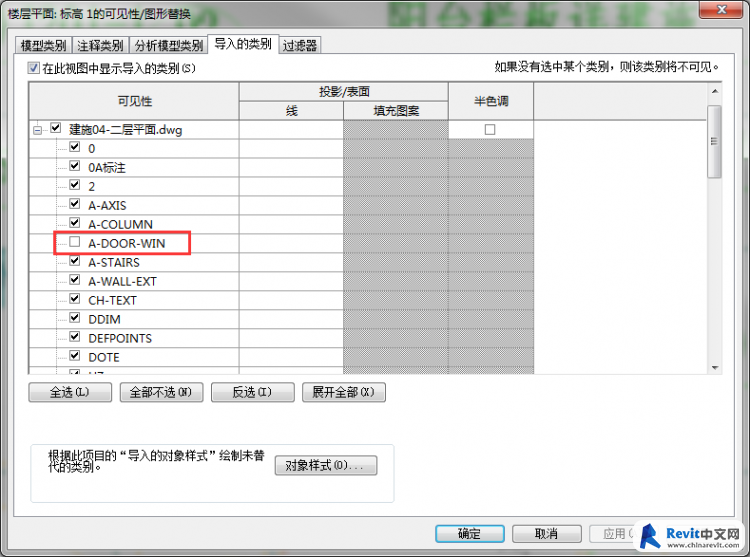Uncheck the 建施04-二层平面.dwg visibility checkbox

point(56,128)
